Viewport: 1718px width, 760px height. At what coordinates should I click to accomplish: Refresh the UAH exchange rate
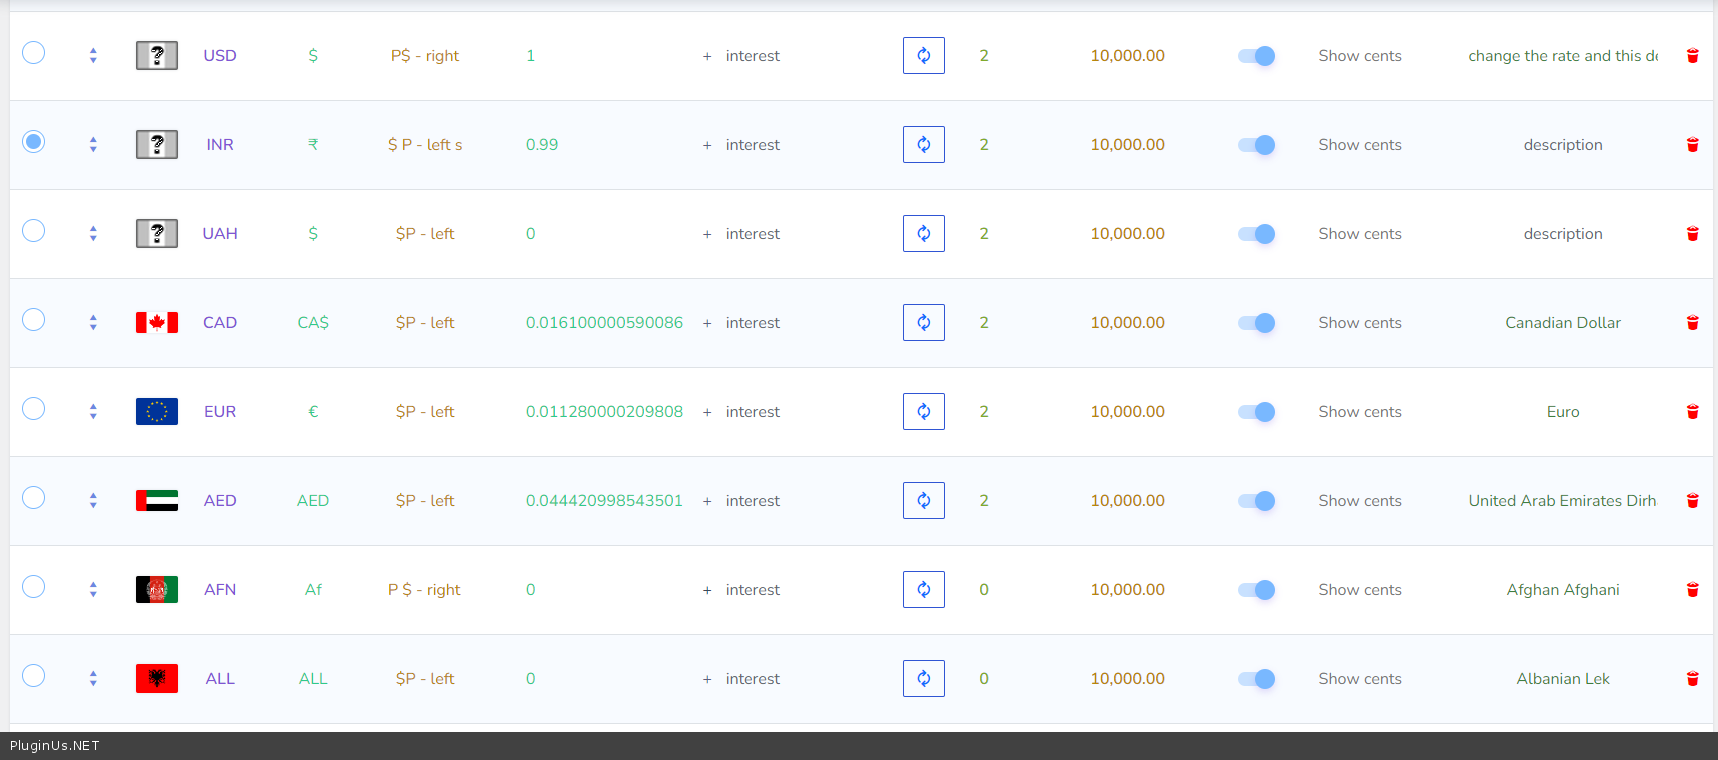[924, 234]
